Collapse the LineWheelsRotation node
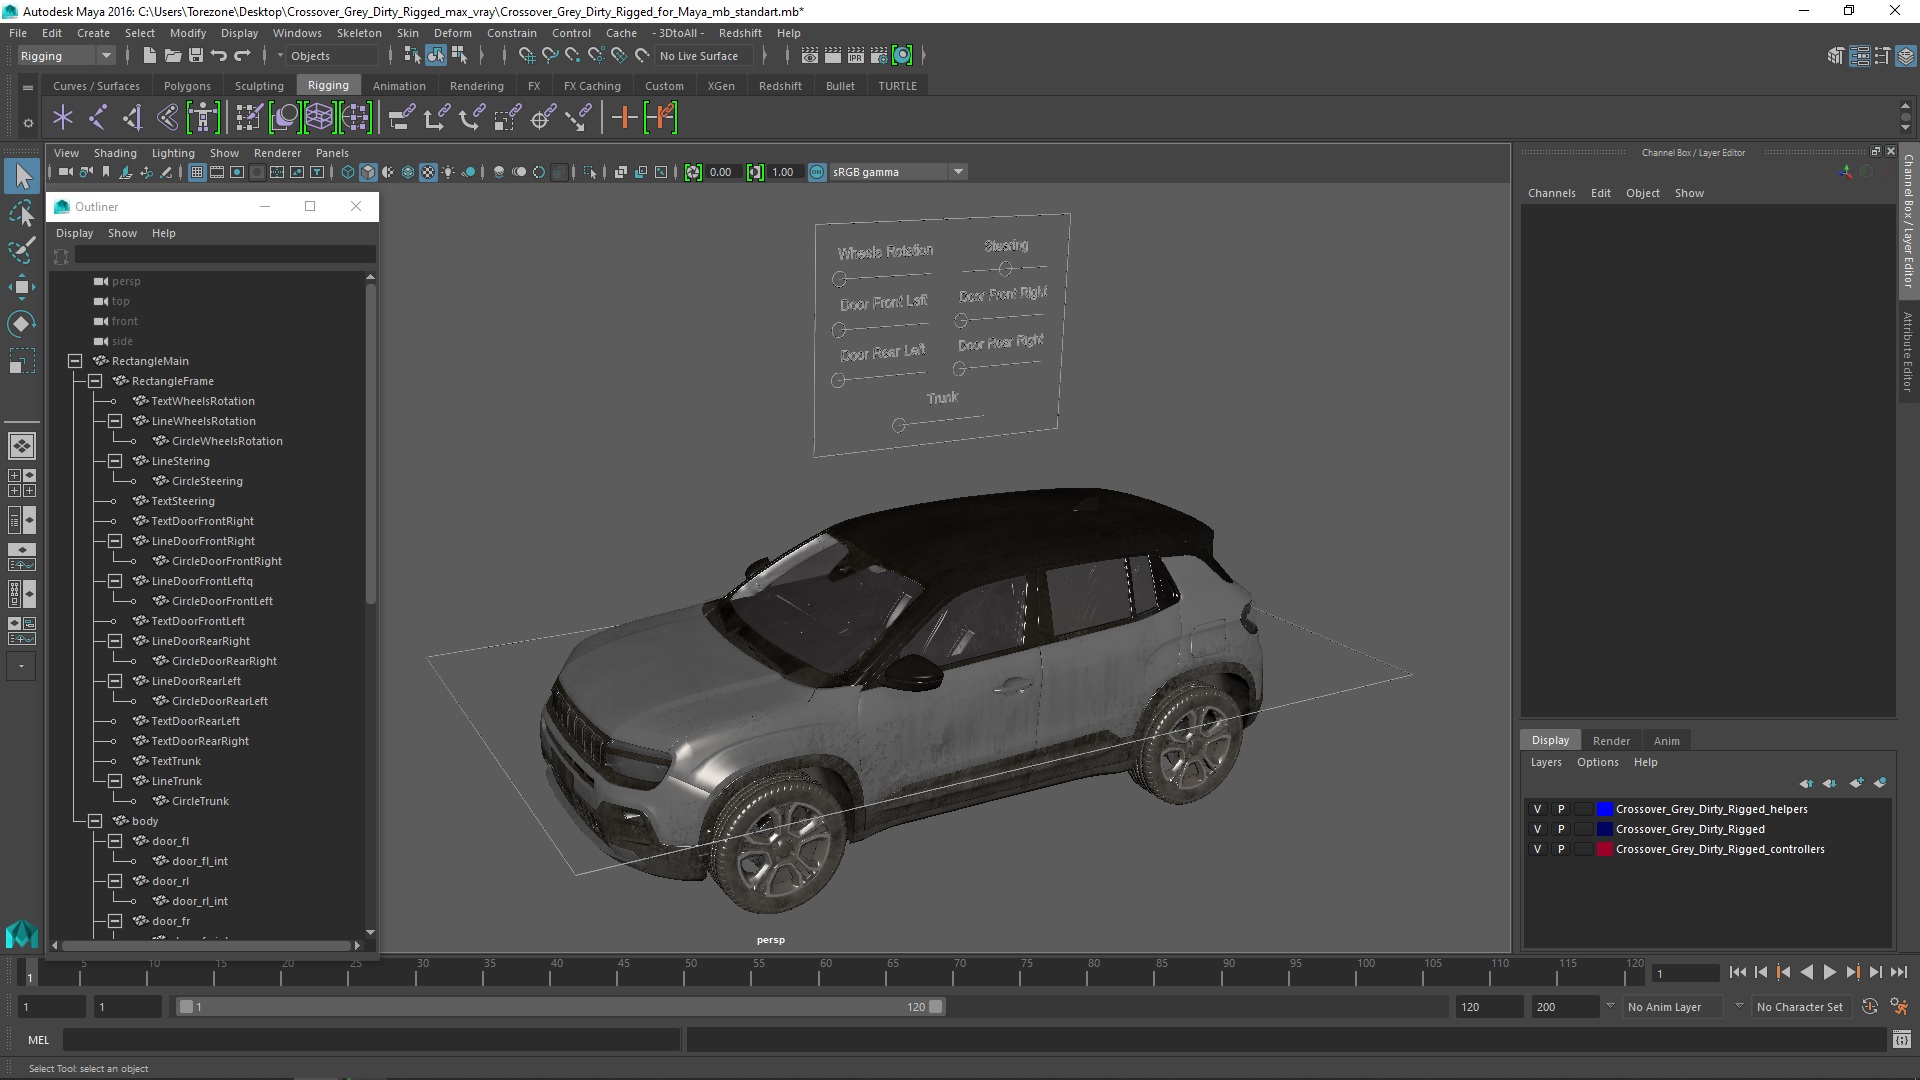The width and height of the screenshot is (1920, 1080). (115, 421)
